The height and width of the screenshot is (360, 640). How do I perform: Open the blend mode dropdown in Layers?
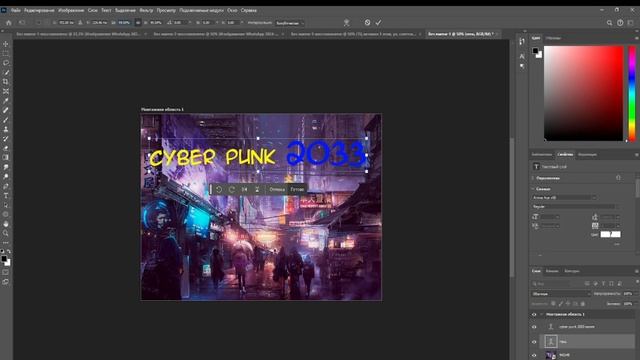561,293
